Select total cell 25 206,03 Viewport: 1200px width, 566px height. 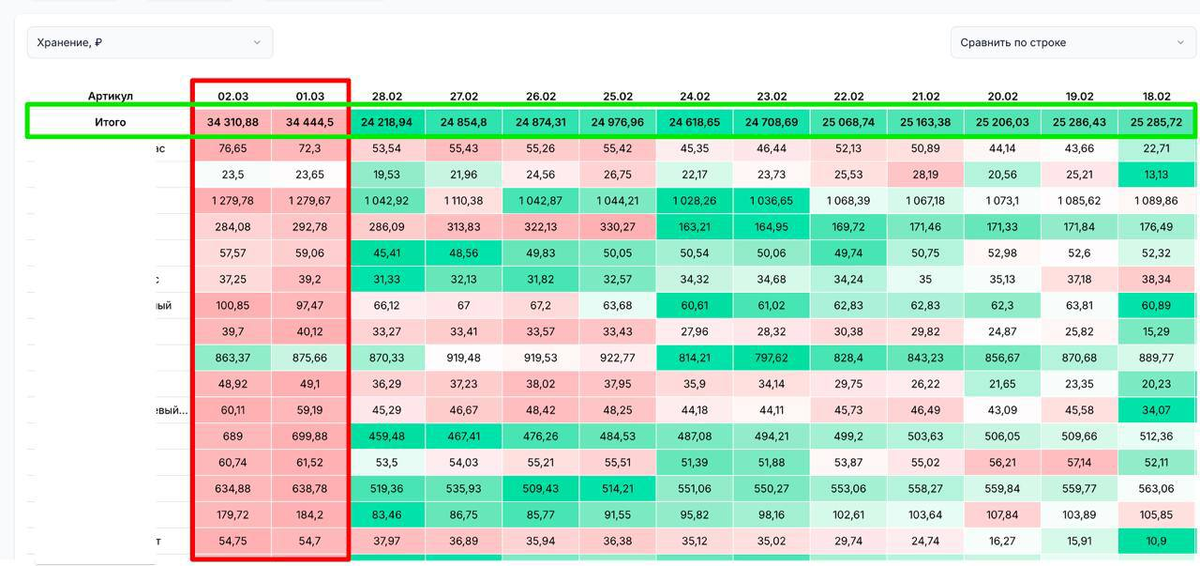[1003, 122]
